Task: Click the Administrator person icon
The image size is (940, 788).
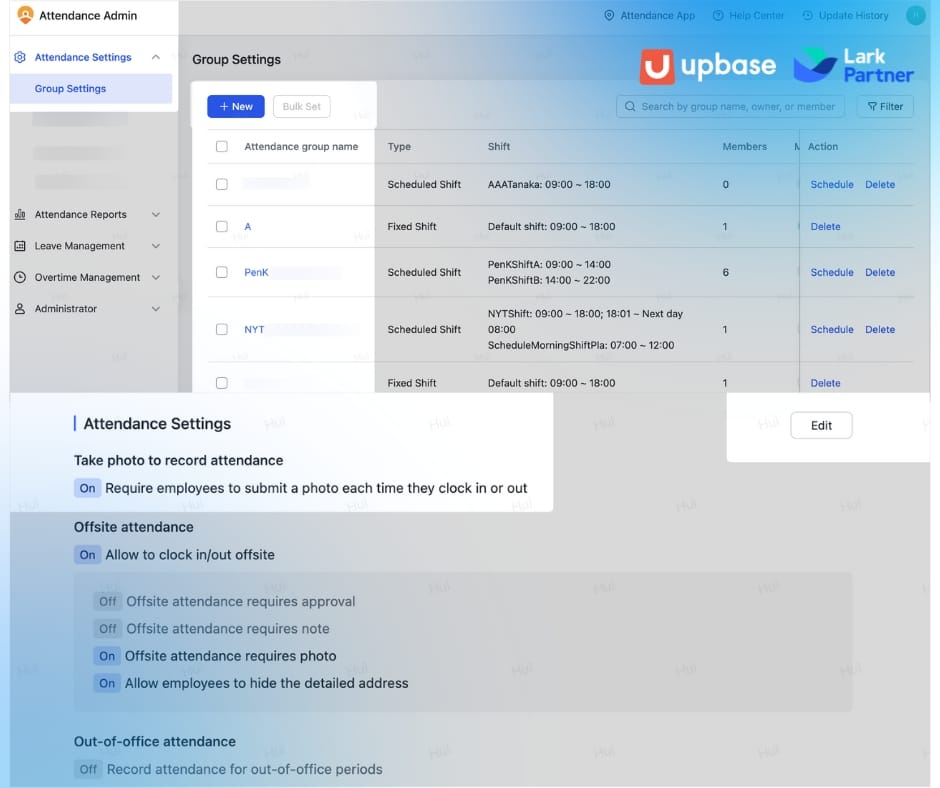Action: pos(20,309)
